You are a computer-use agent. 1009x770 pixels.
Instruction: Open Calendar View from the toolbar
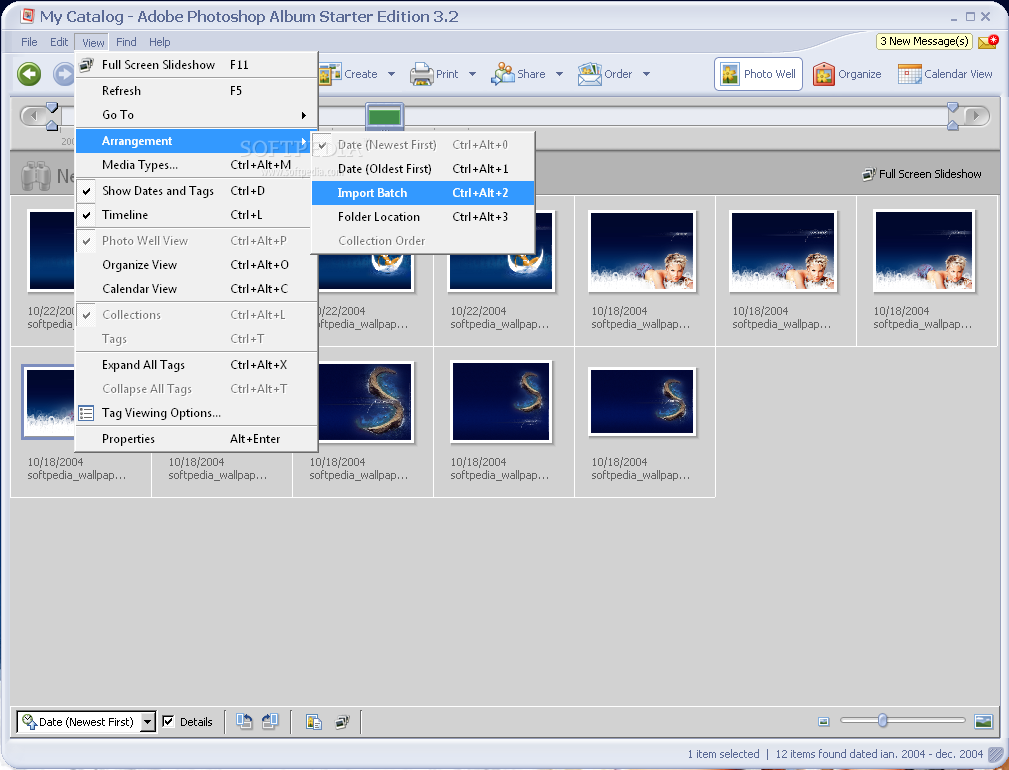[945, 74]
